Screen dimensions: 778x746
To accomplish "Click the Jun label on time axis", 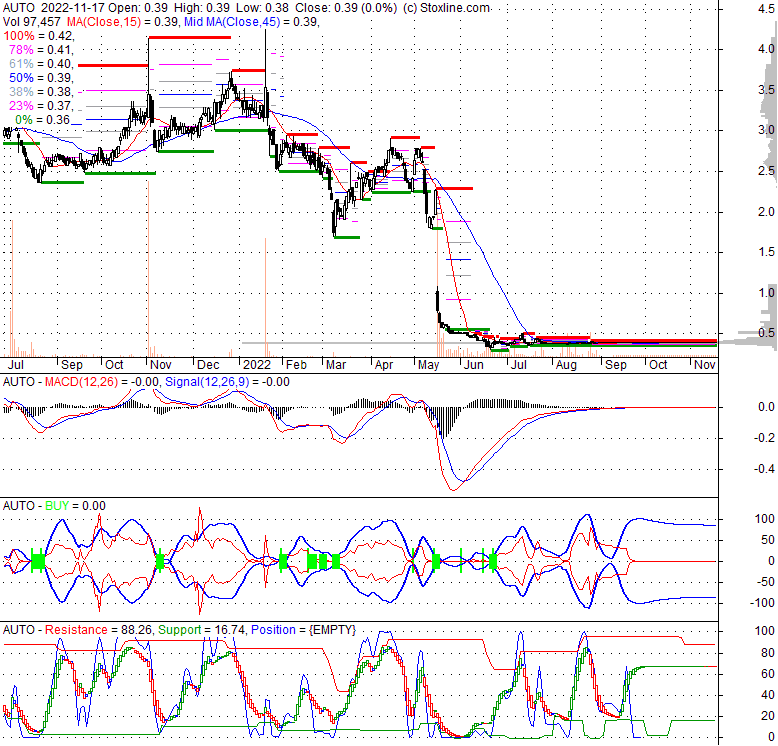I will 473,365.
